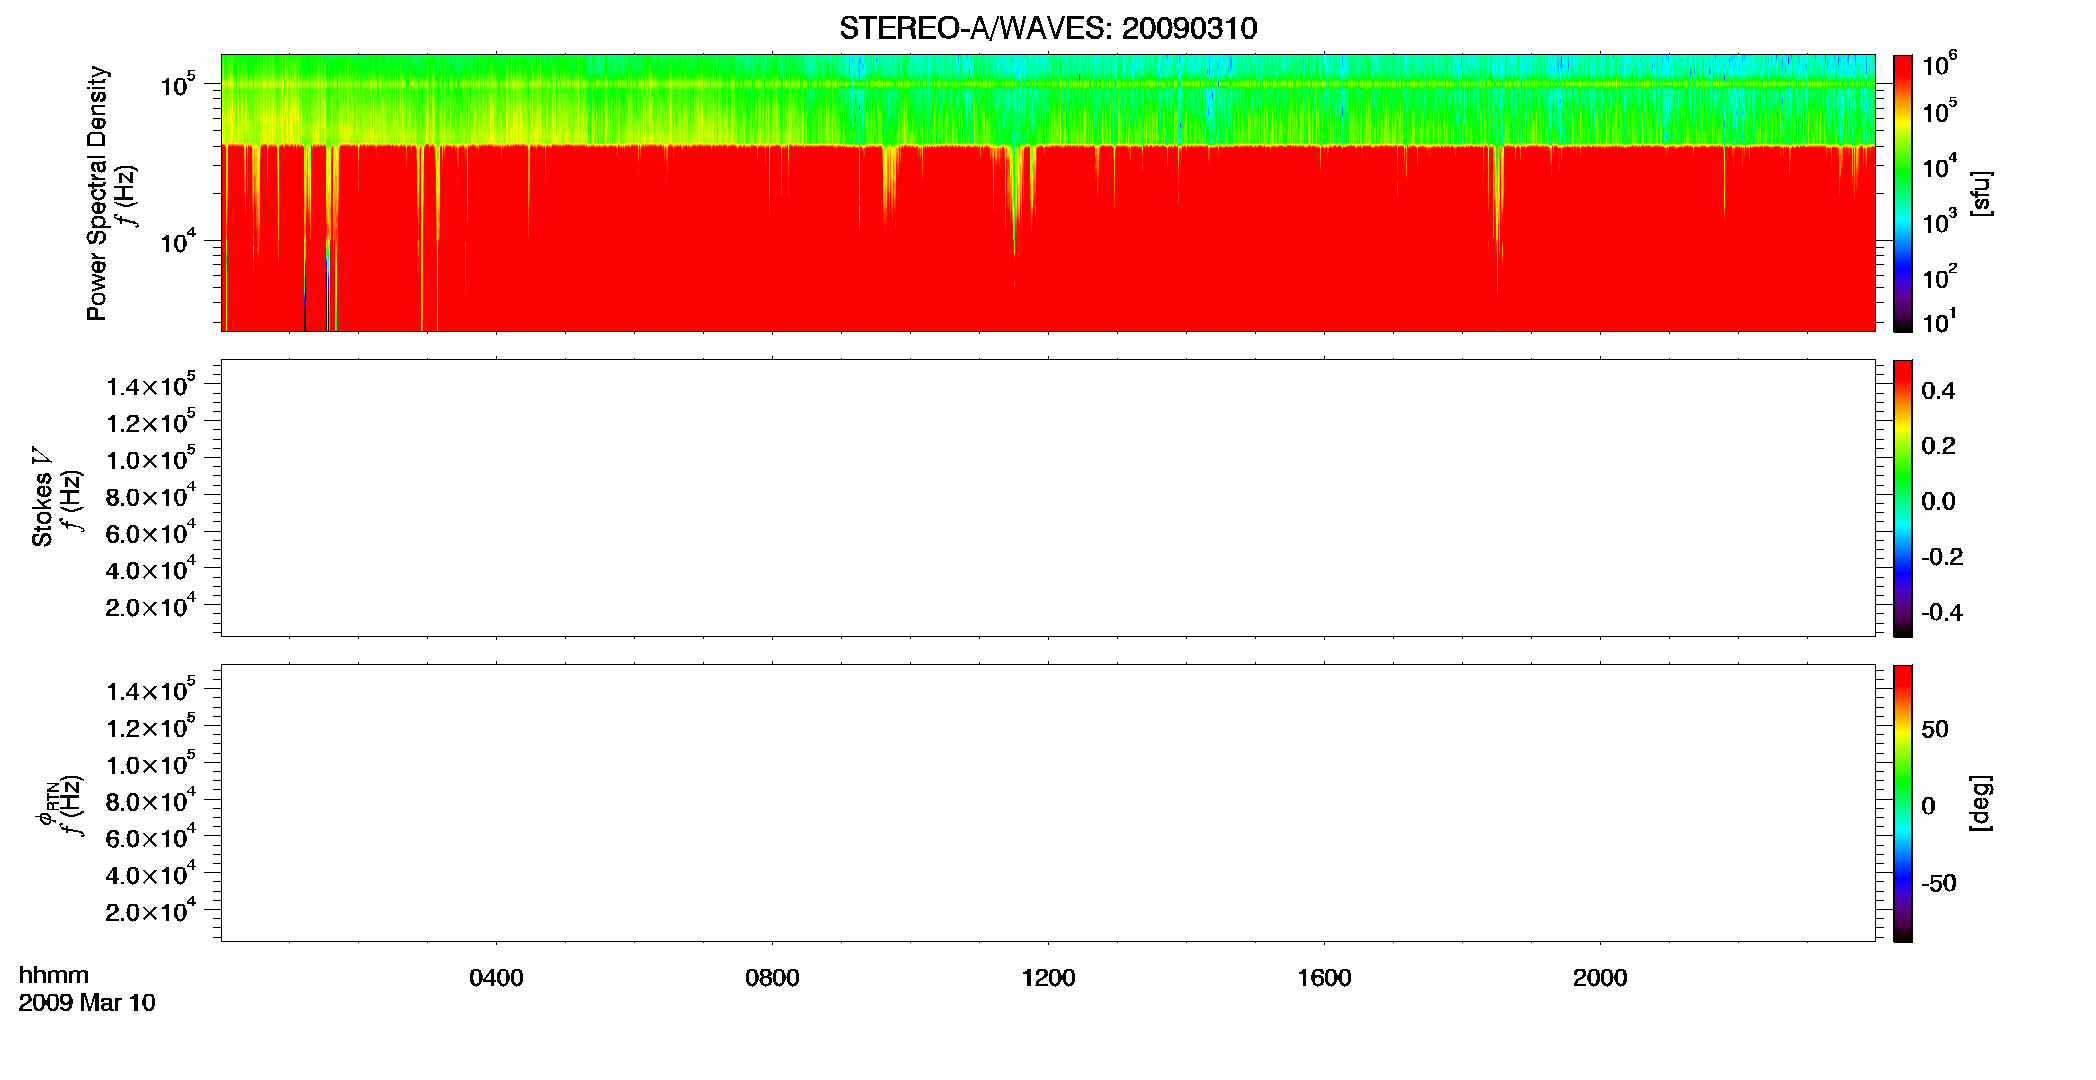Click the Stokes V color bar
The width and height of the screenshot is (2096, 1080).
pyautogui.click(x=1903, y=498)
